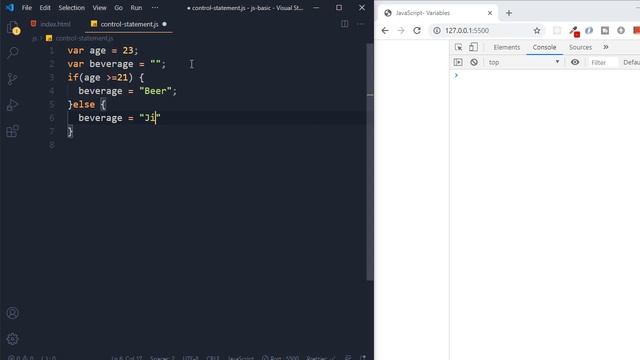This screenshot has height=360, width=640.
Task: Select the JavaScript- Variables browser tab
Action: (438, 13)
